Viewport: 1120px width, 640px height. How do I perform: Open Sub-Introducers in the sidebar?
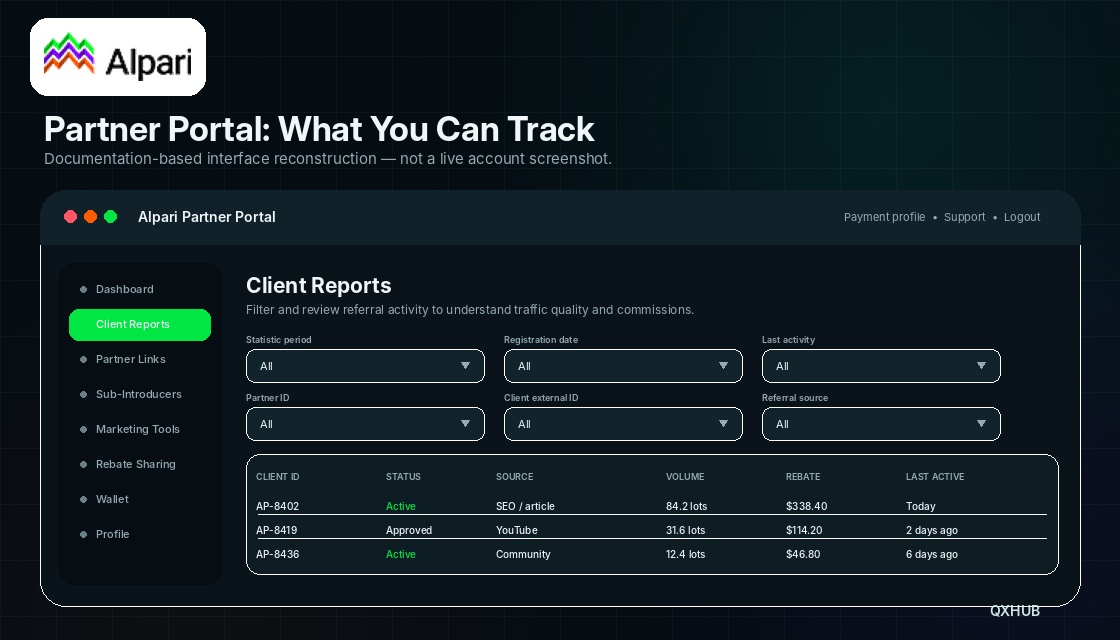point(140,394)
